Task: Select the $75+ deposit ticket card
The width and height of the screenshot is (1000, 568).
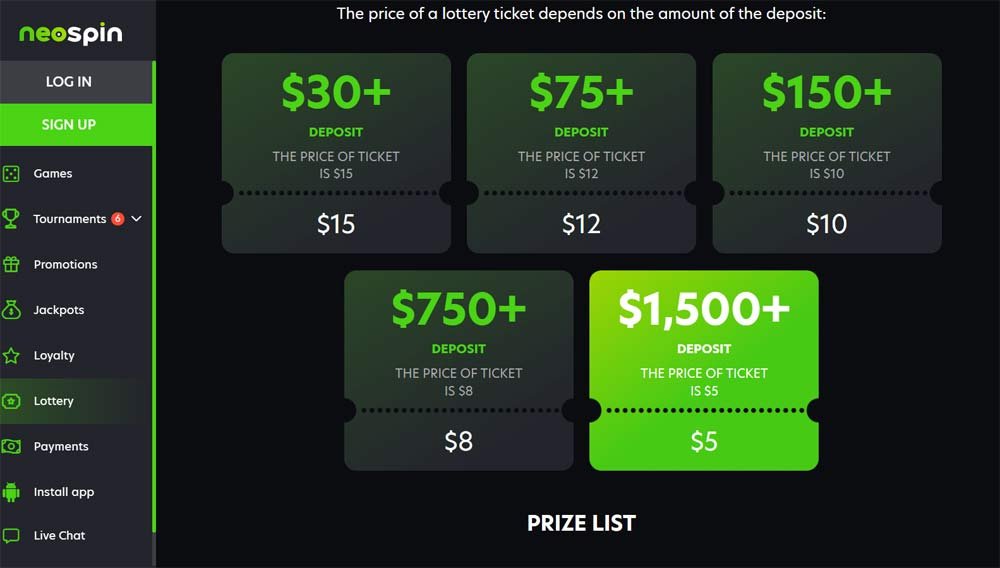Action: pos(581,153)
